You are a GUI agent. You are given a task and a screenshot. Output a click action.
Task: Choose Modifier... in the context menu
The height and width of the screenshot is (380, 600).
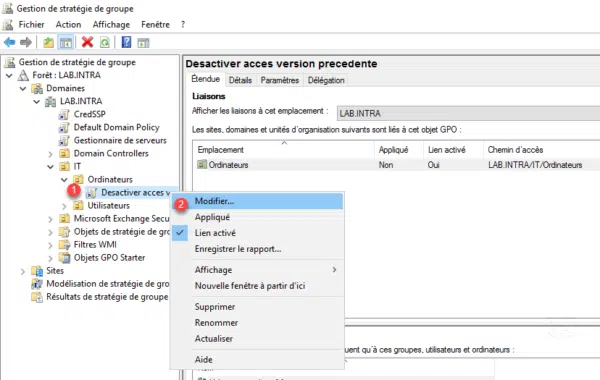257,201
